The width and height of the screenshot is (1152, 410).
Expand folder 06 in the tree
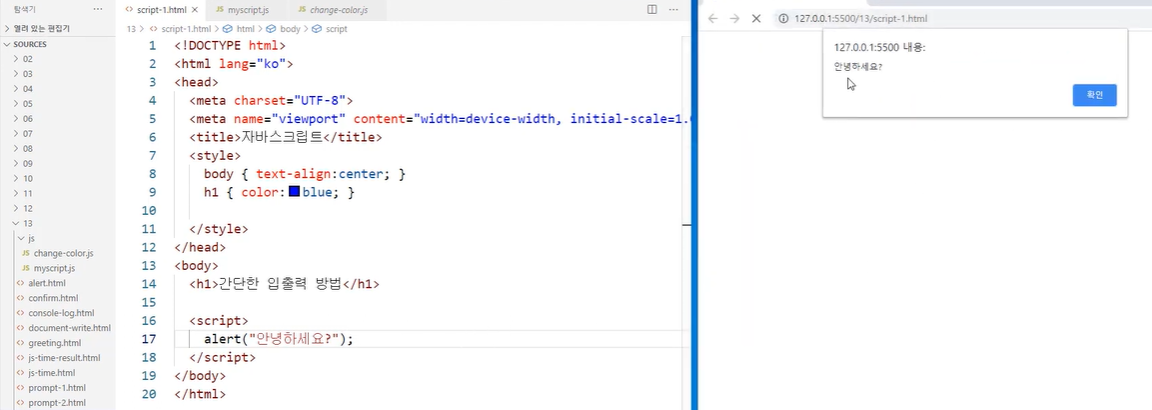[x=57, y=118]
